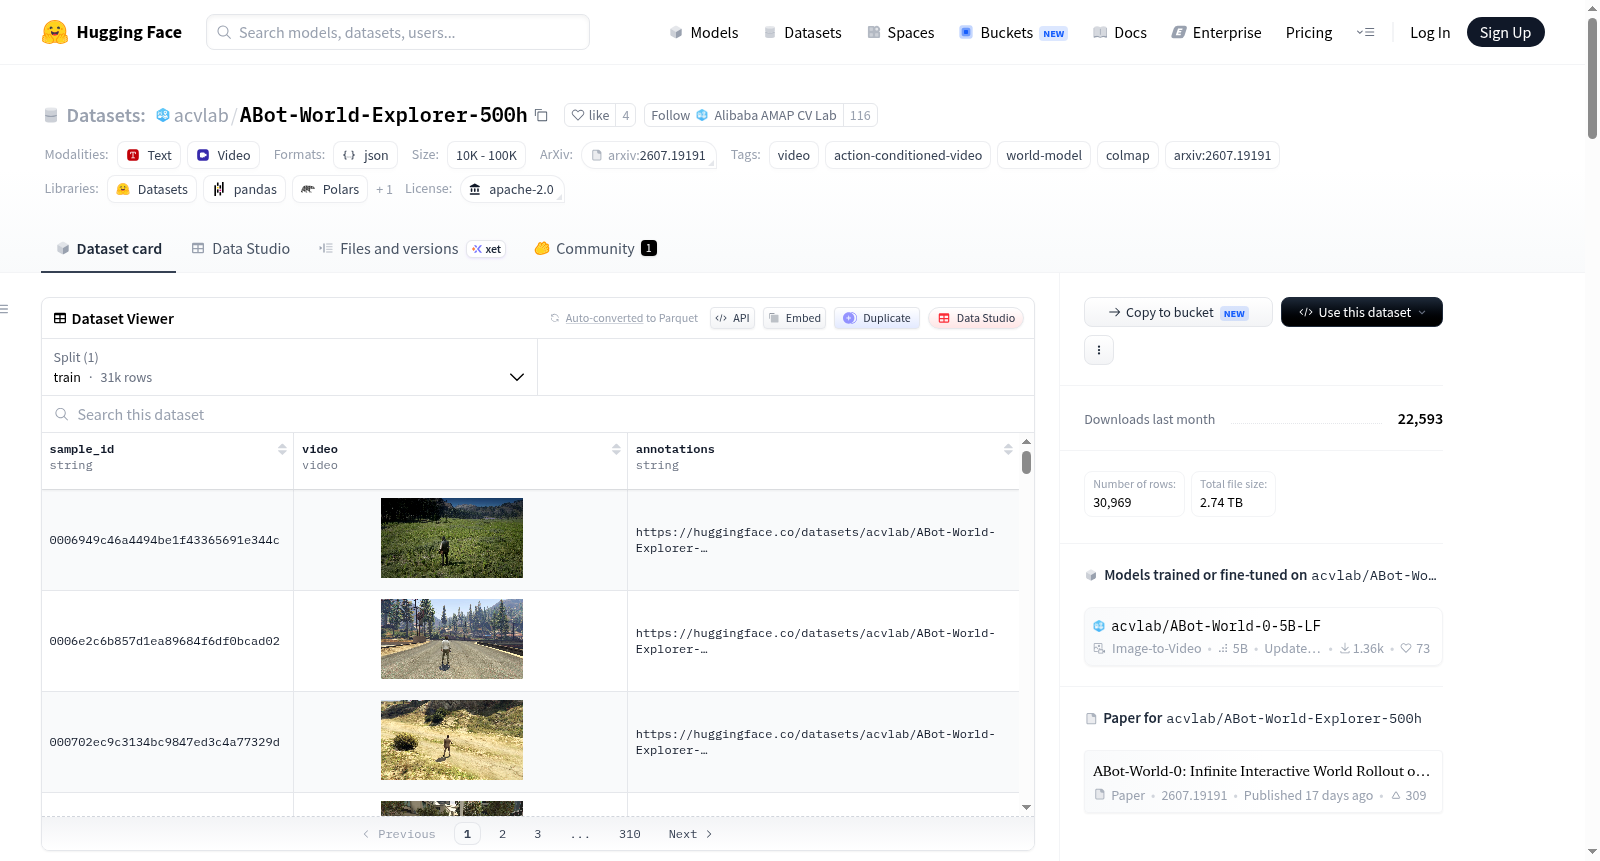Open Enterprise in top navigation
The image size is (1600, 861).
[x=1216, y=32]
